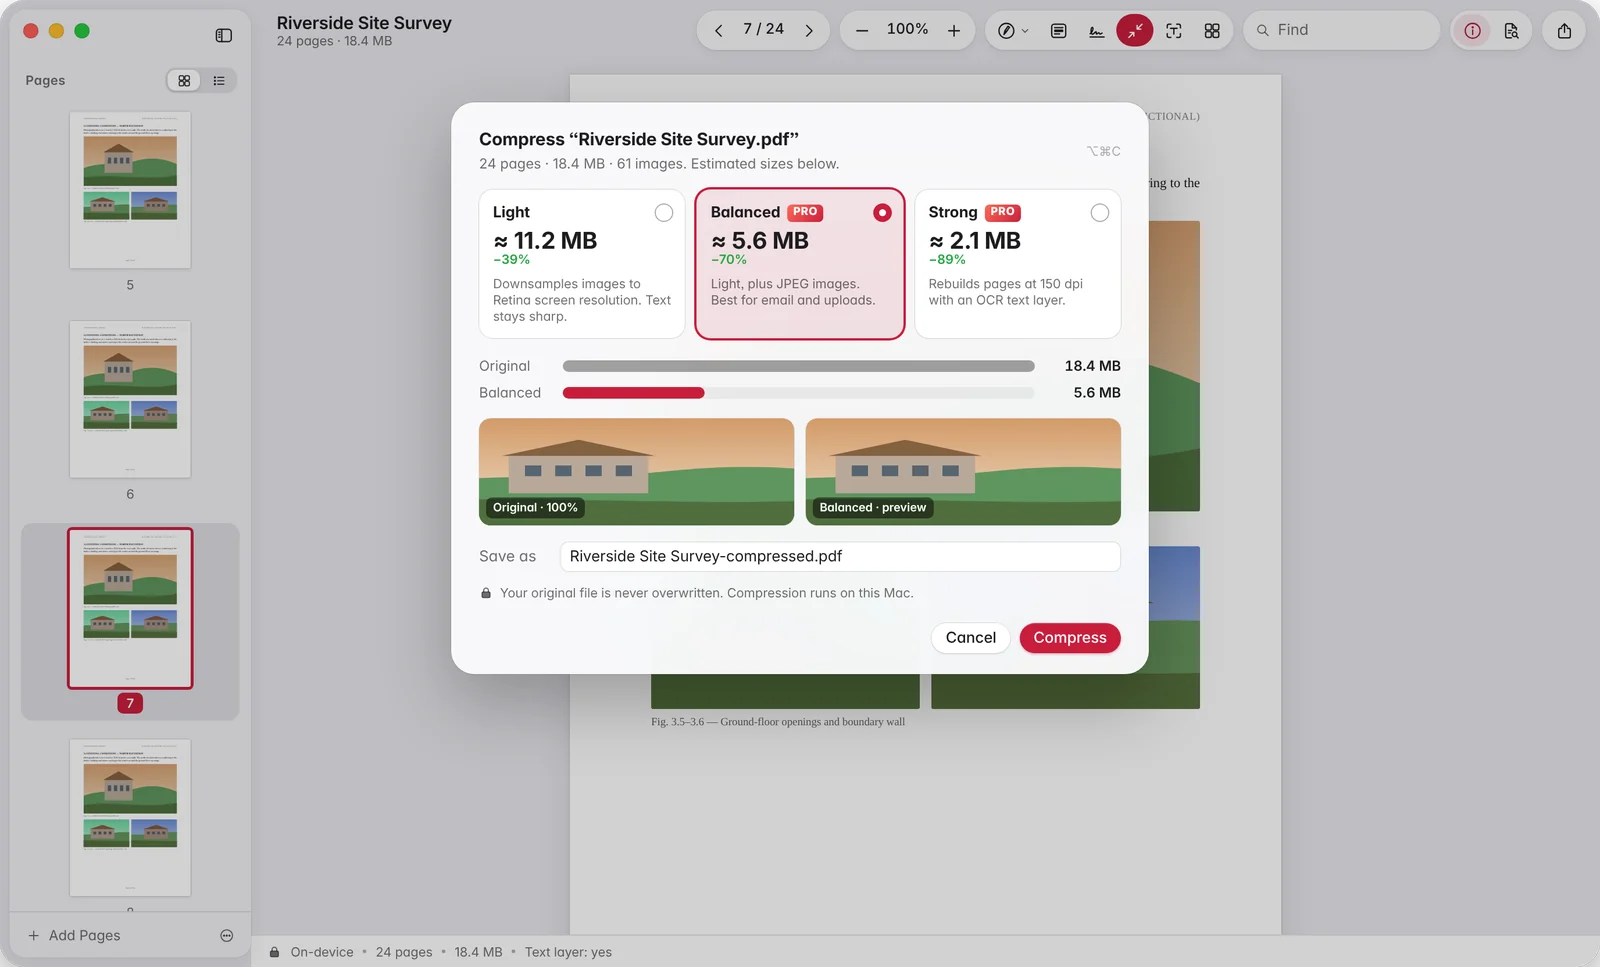Select page 7 thumbnail

point(130,608)
